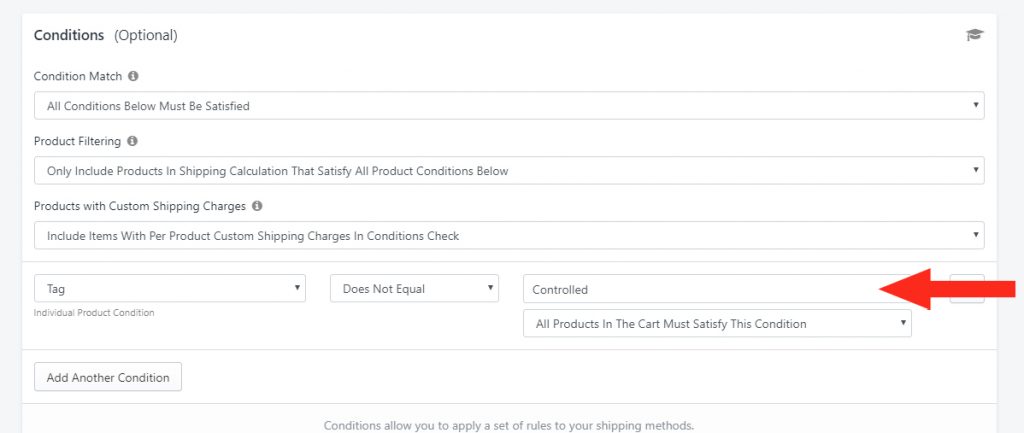Image resolution: width=1024 pixels, height=433 pixels.
Task: Click the (Optional) heading text
Action: 146,35
